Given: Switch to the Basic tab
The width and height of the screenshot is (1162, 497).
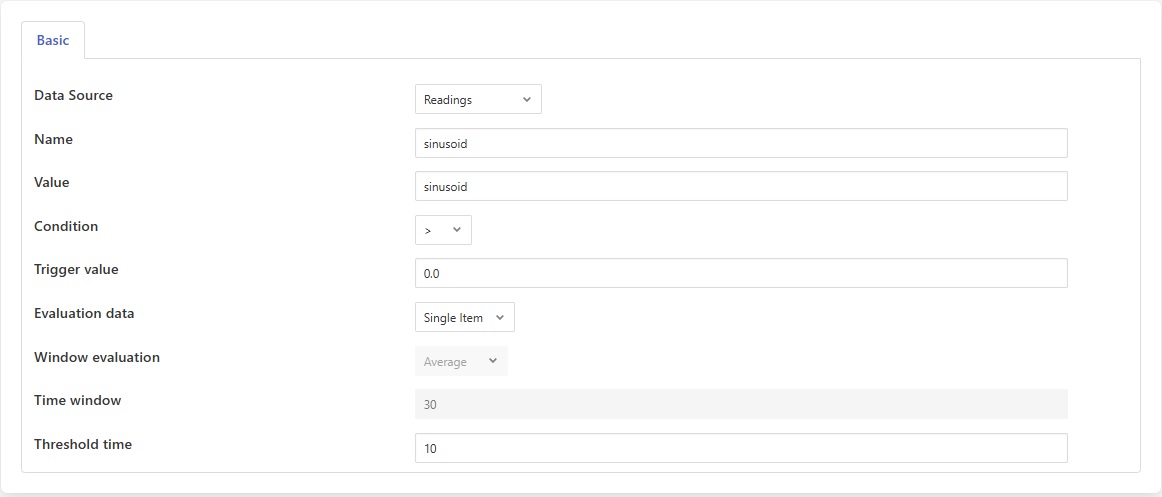Looking at the screenshot, I should 53,40.
